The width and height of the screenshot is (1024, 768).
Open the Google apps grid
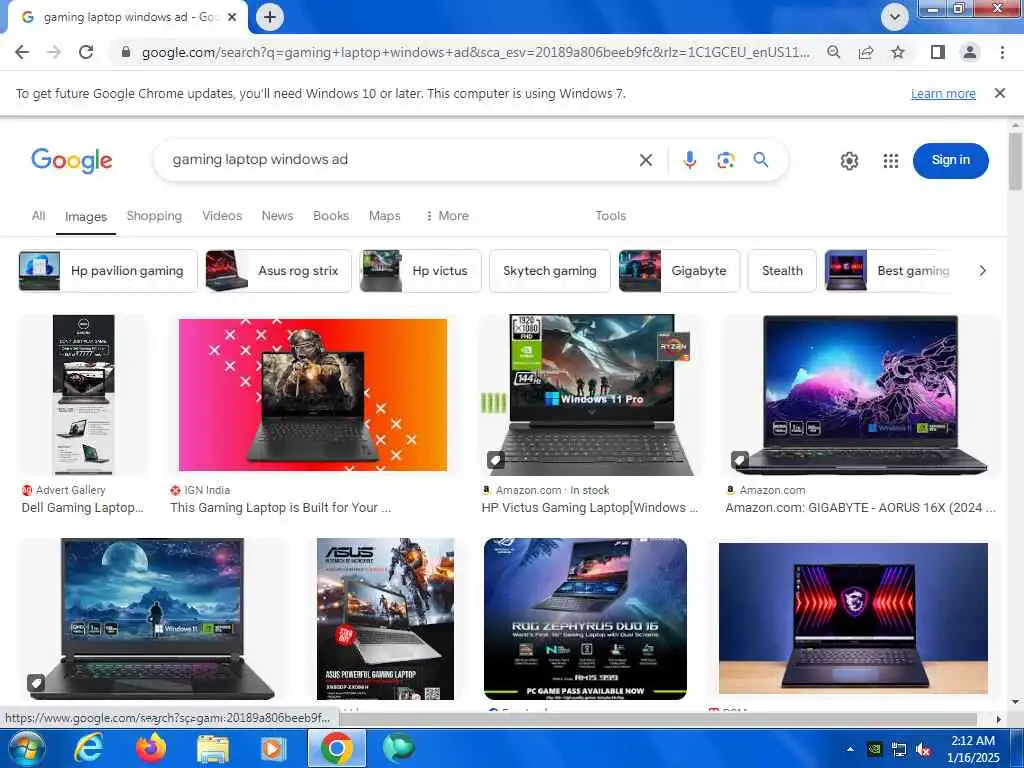891,161
